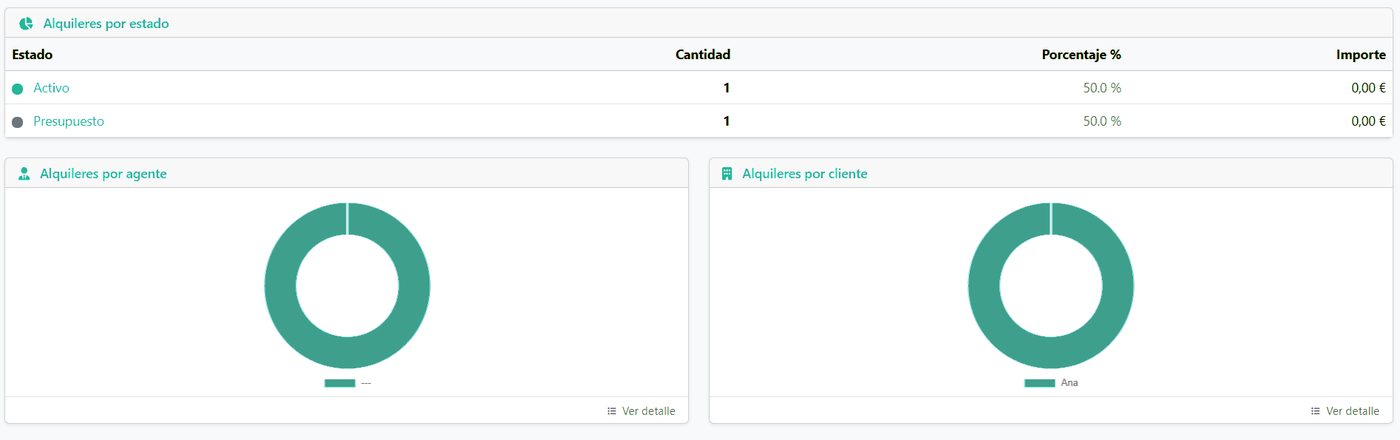Click the pie chart icon beside Alquileres por estado
The height and width of the screenshot is (440, 1400).
(26, 23)
